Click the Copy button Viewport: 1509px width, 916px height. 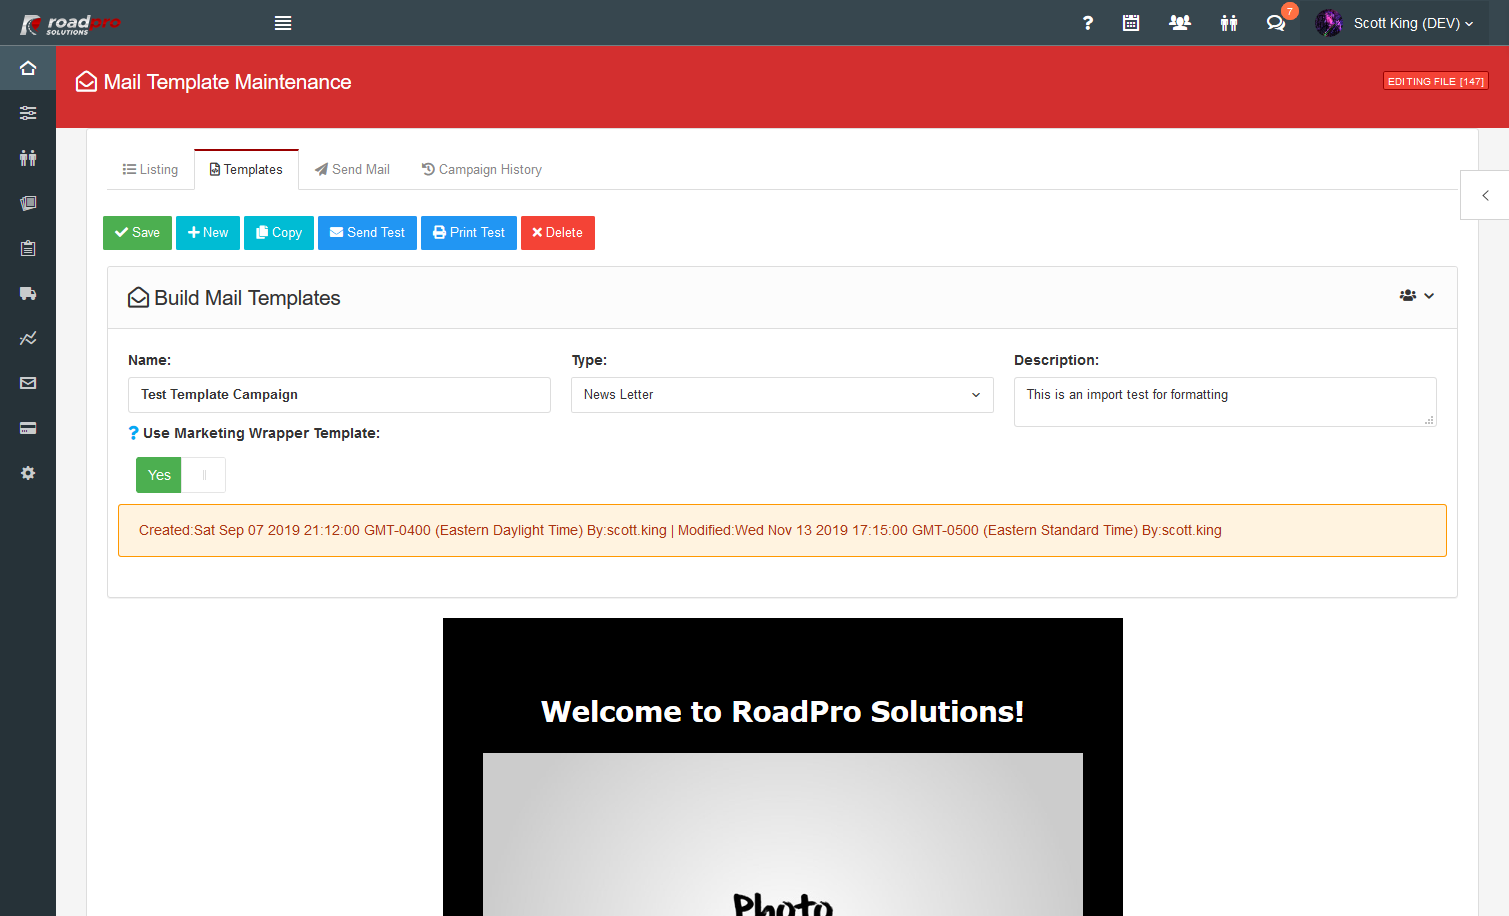[279, 233]
